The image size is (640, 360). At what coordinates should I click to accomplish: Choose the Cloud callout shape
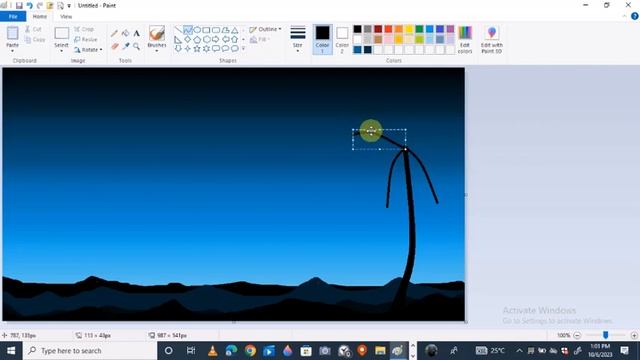point(235,49)
